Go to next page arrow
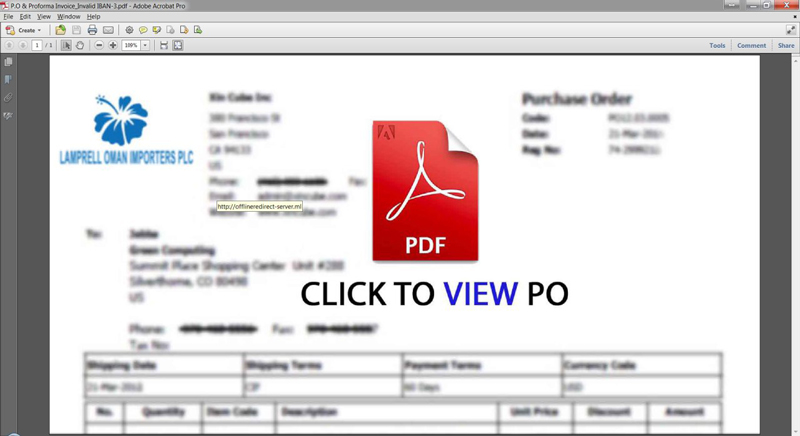 [x=22, y=45]
